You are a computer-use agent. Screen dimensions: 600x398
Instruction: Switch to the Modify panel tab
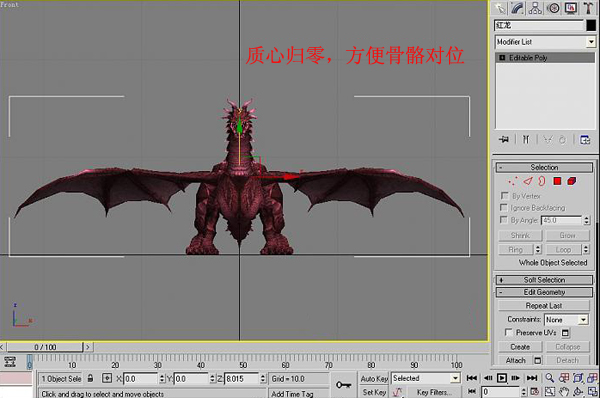tap(517, 8)
